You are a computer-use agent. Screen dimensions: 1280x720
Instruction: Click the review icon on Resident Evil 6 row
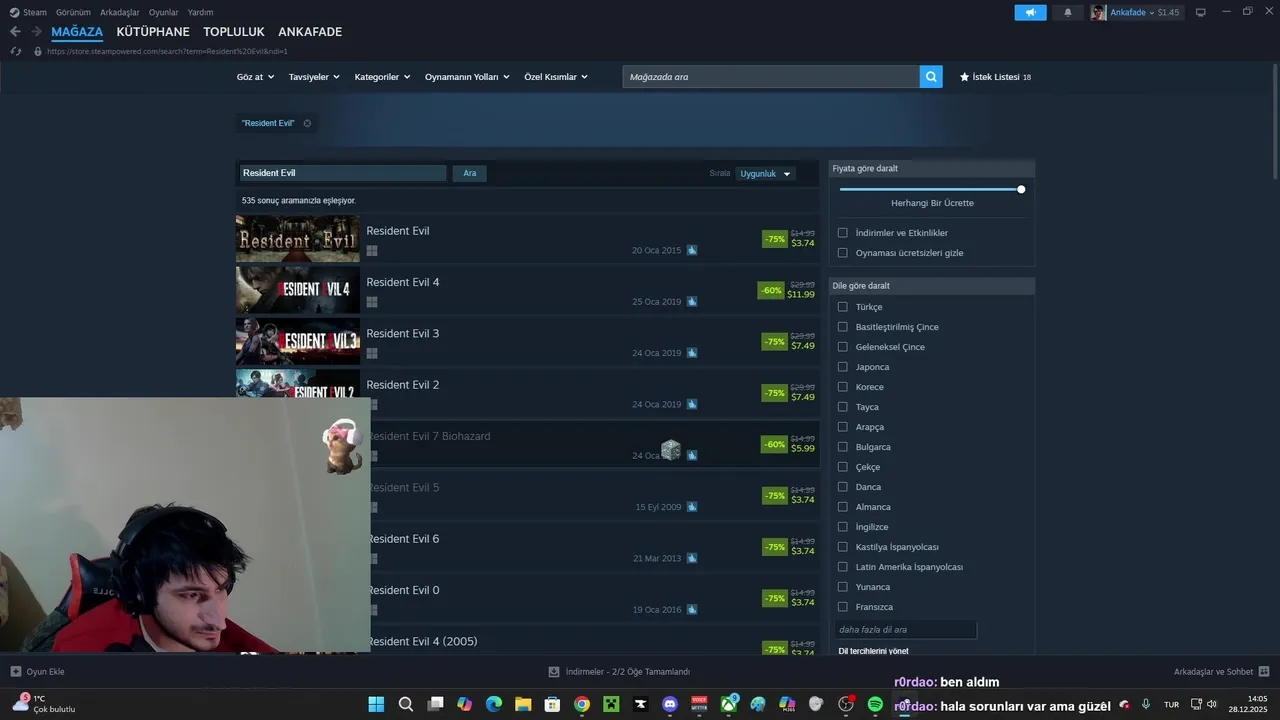tap(692, 558)
